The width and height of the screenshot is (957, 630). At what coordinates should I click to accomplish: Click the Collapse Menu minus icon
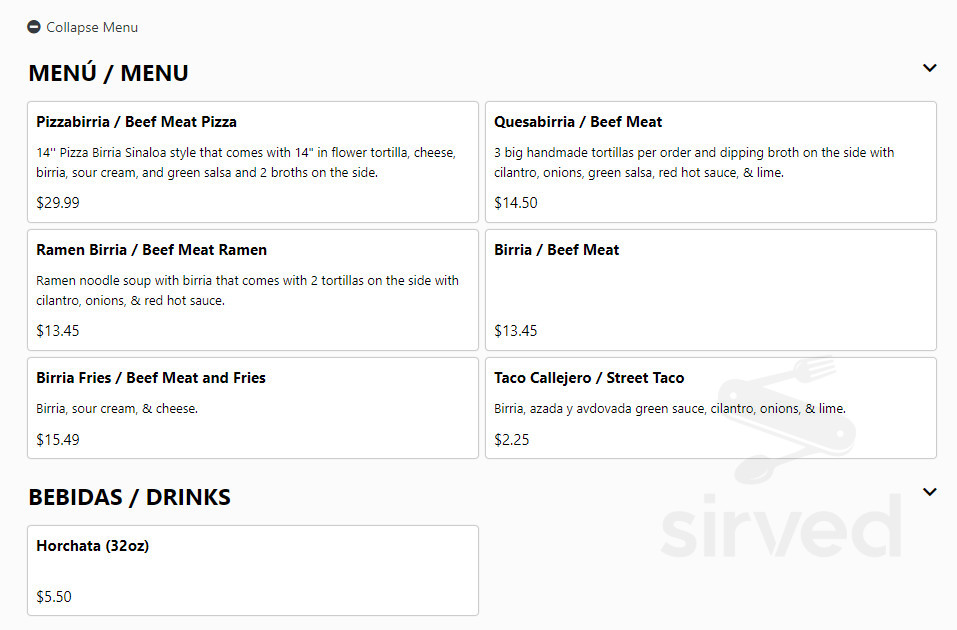pyautogui.click(x=33, y=27)
